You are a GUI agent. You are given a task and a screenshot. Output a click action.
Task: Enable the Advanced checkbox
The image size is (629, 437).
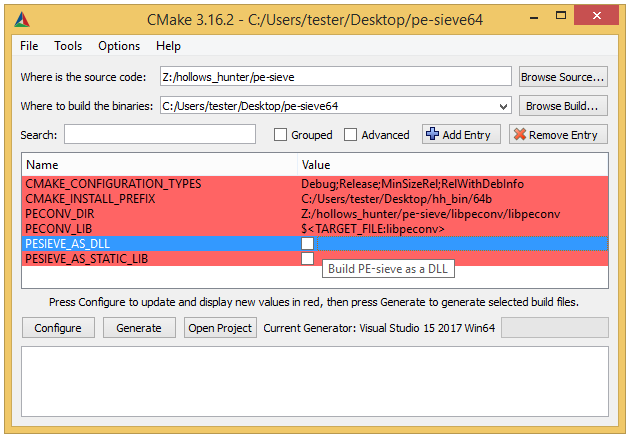pyautogui.click(x=350, y=135)
